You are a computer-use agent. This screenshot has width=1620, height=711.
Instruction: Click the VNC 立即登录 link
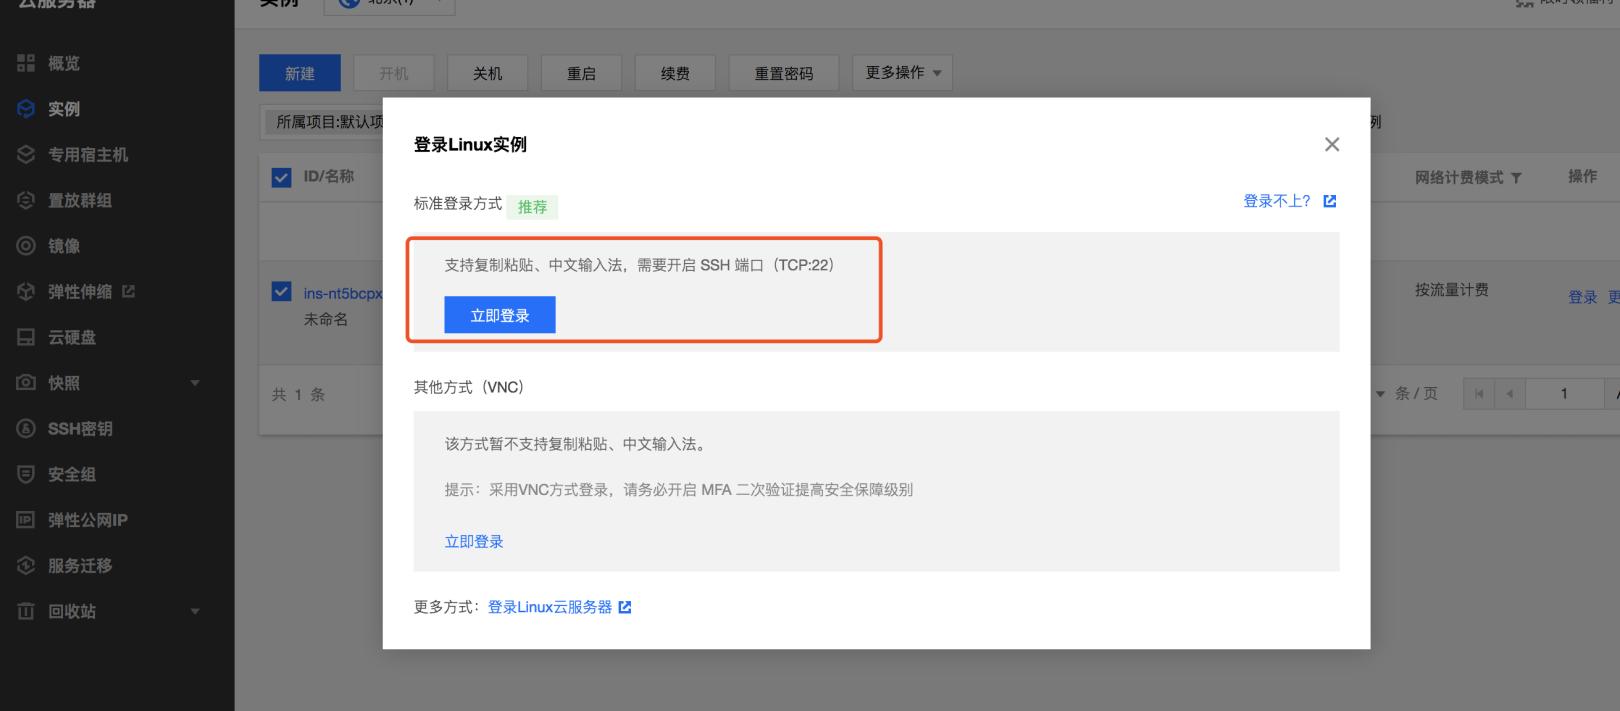[474, 542]
